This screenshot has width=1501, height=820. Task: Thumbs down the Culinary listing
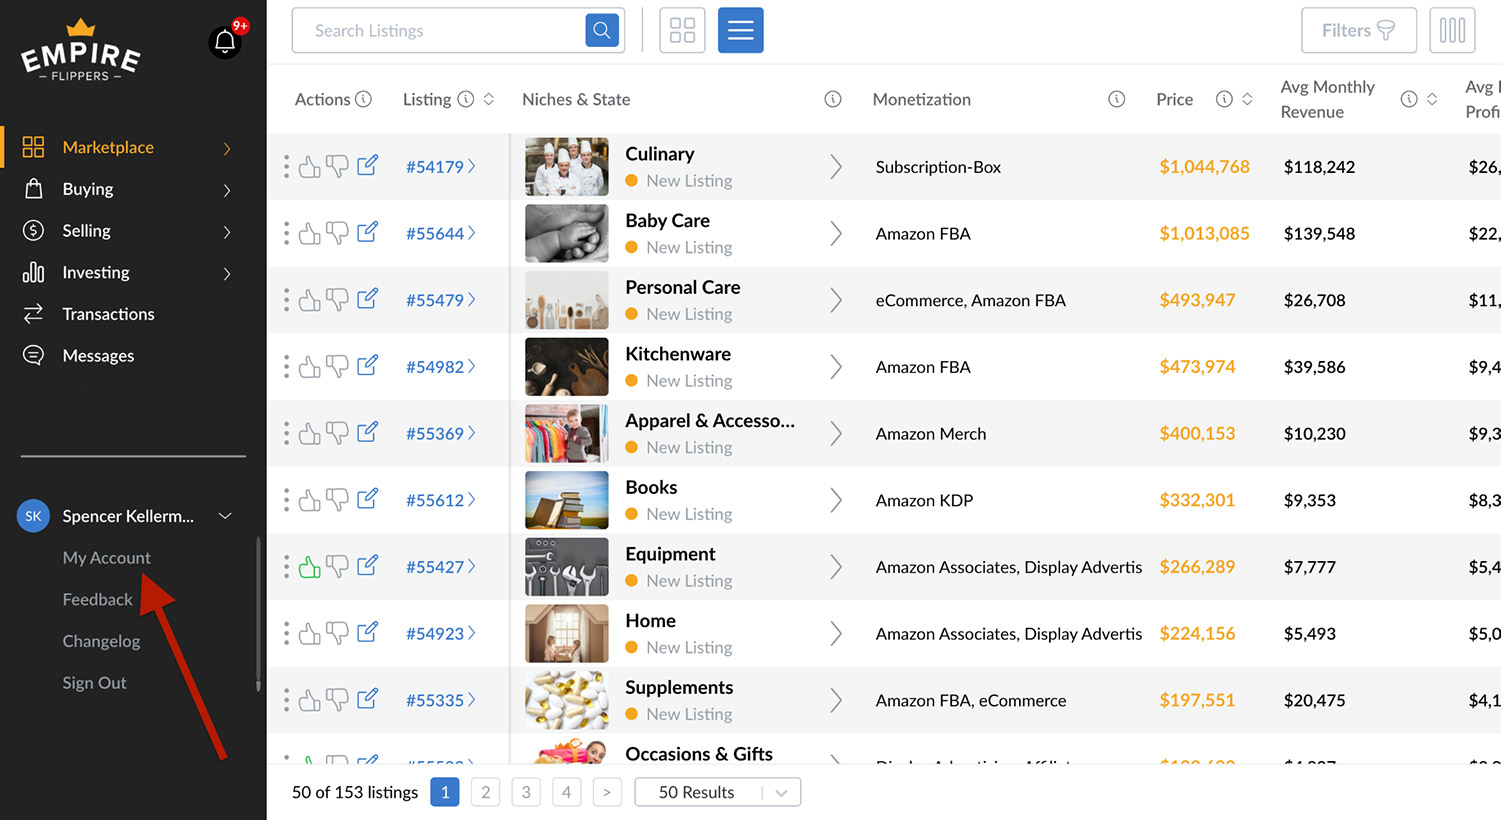coord(338,166)
